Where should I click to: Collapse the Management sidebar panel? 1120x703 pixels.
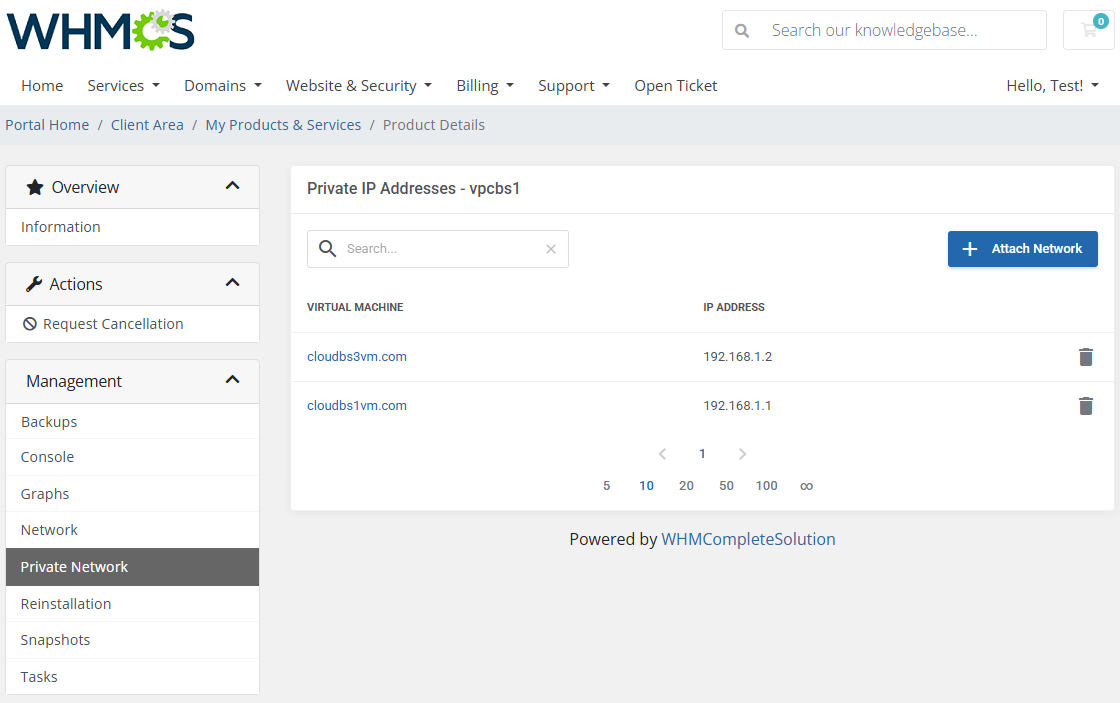point(232,380)
